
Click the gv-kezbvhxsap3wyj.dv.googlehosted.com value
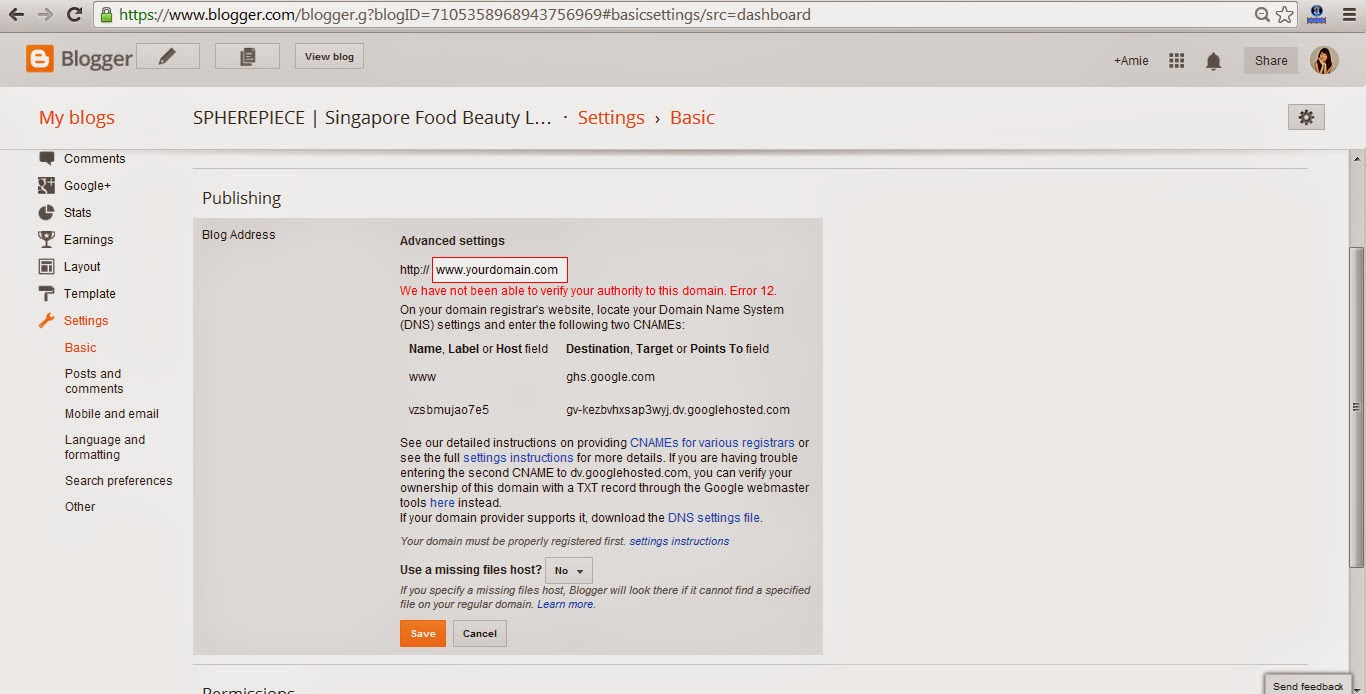click(678, 409)
